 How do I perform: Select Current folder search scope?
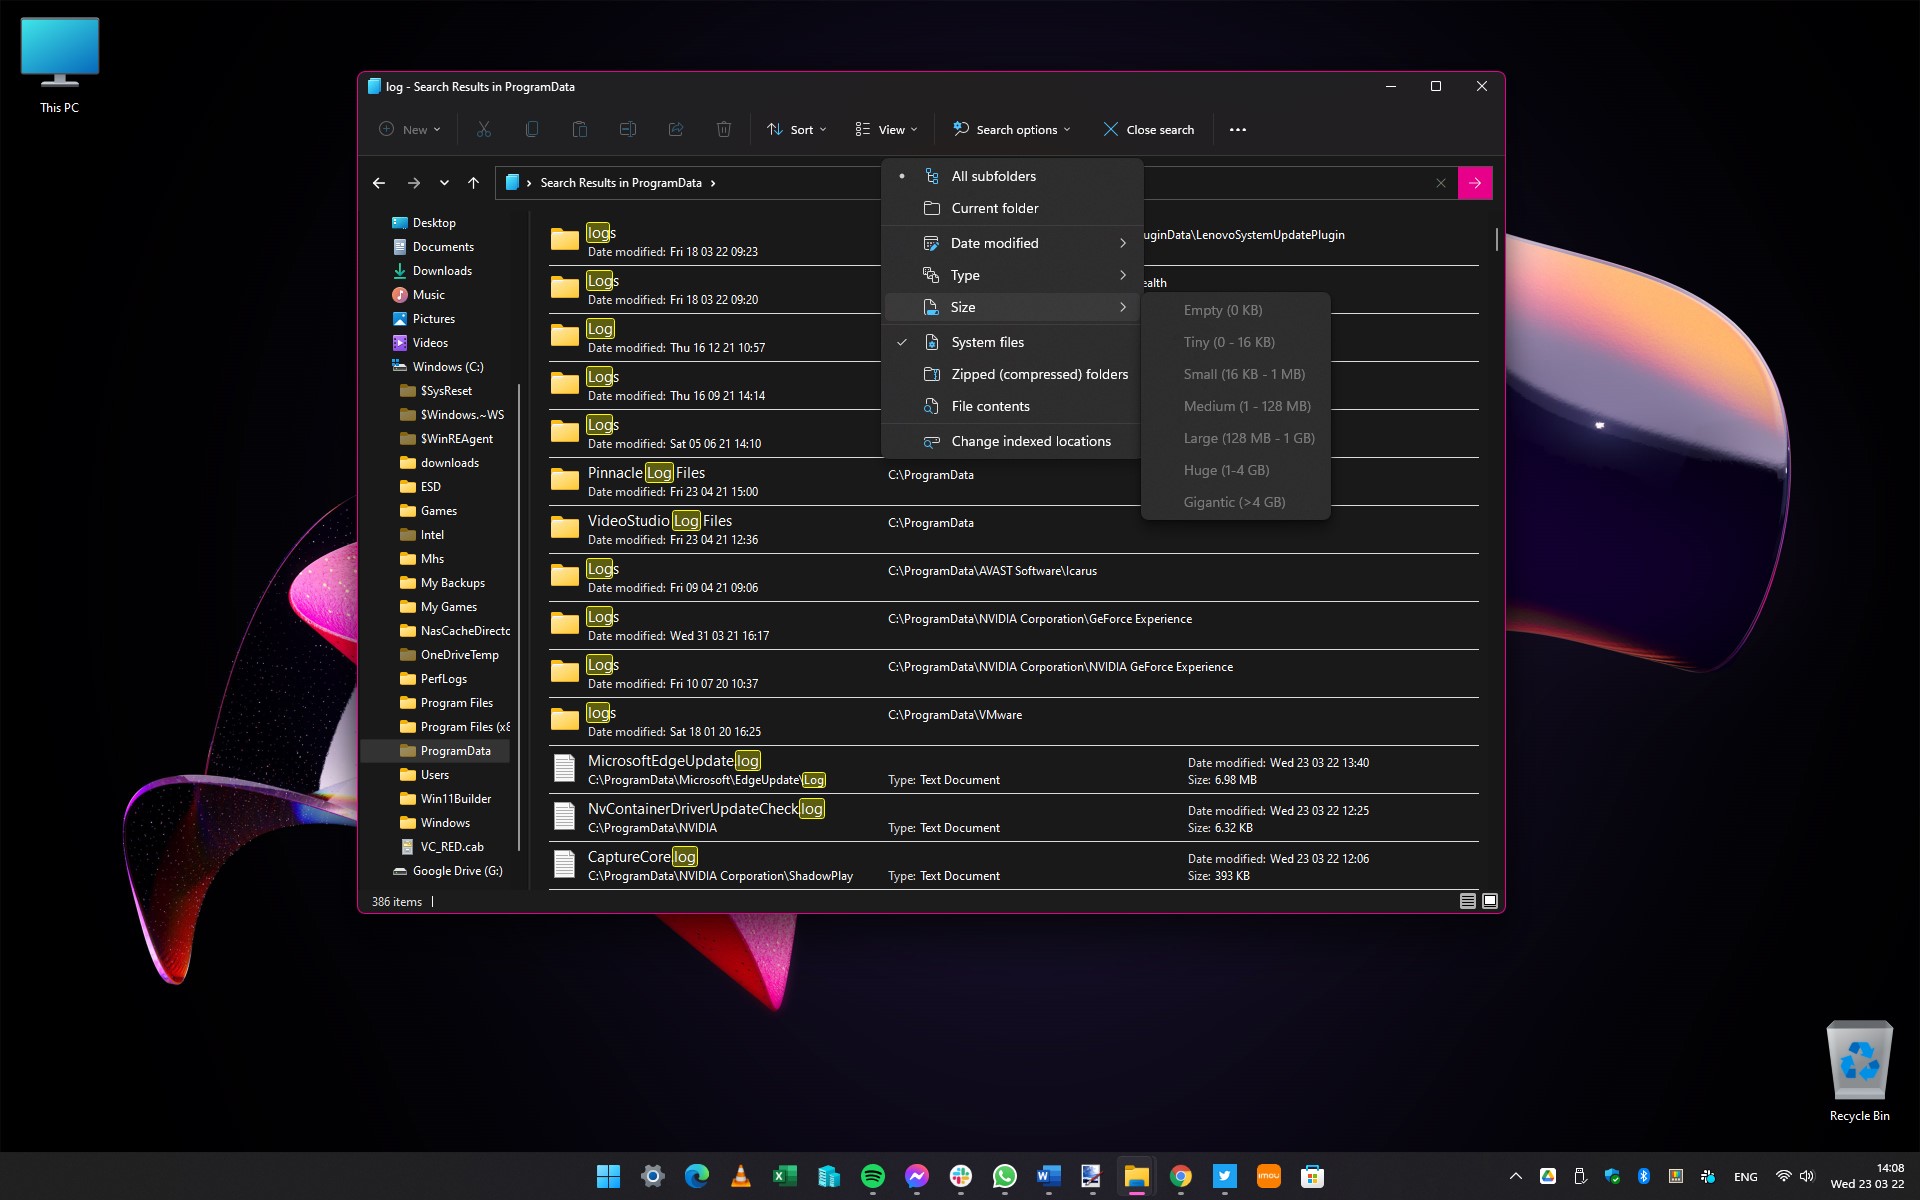click(x=994, y=208)
